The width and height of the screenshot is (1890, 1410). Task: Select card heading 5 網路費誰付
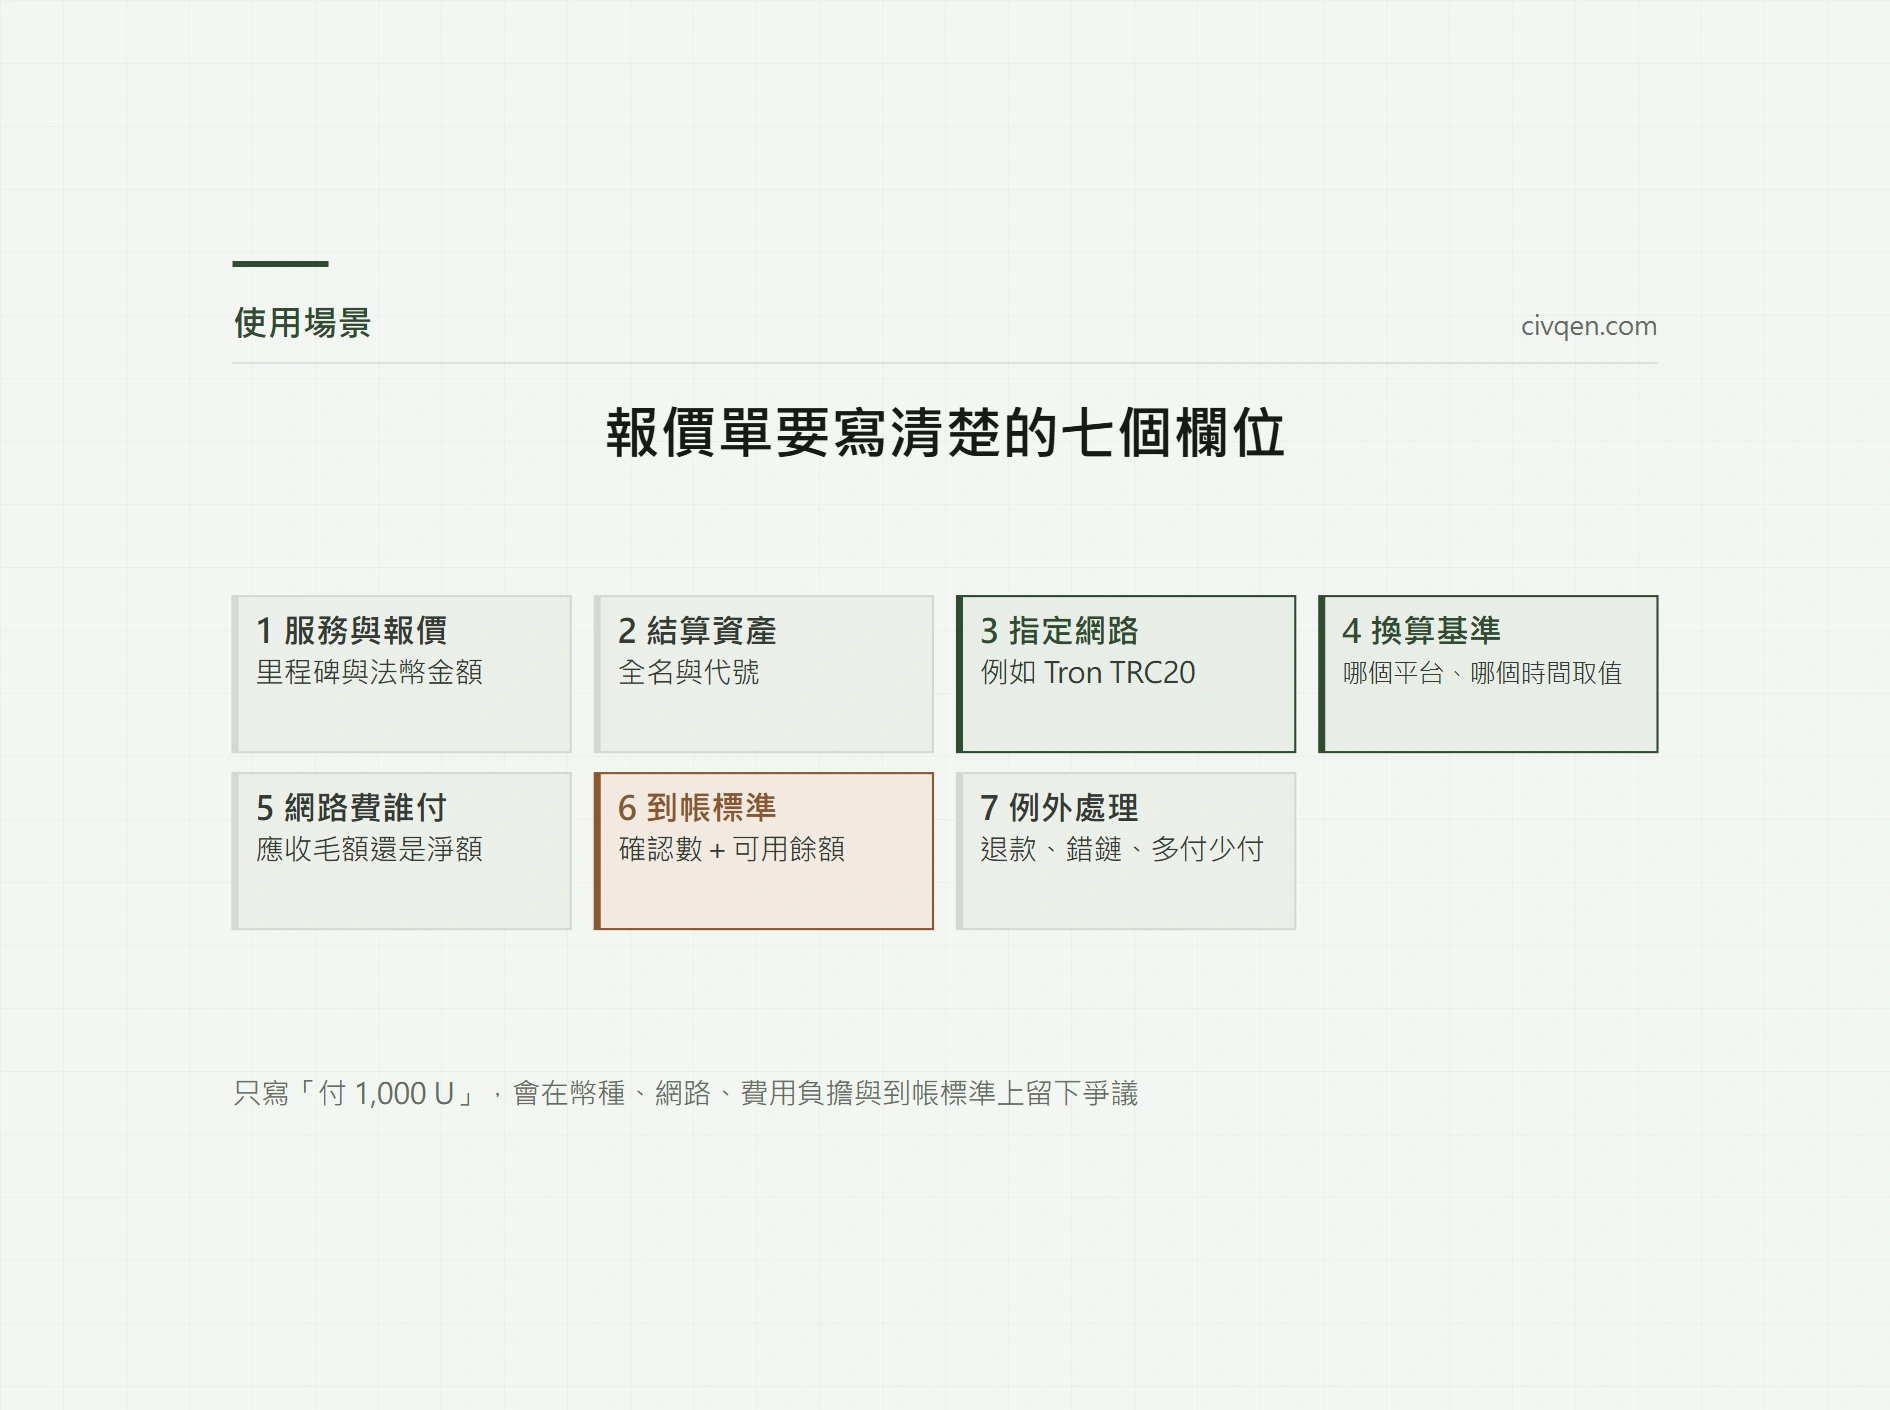coord(352,807)
